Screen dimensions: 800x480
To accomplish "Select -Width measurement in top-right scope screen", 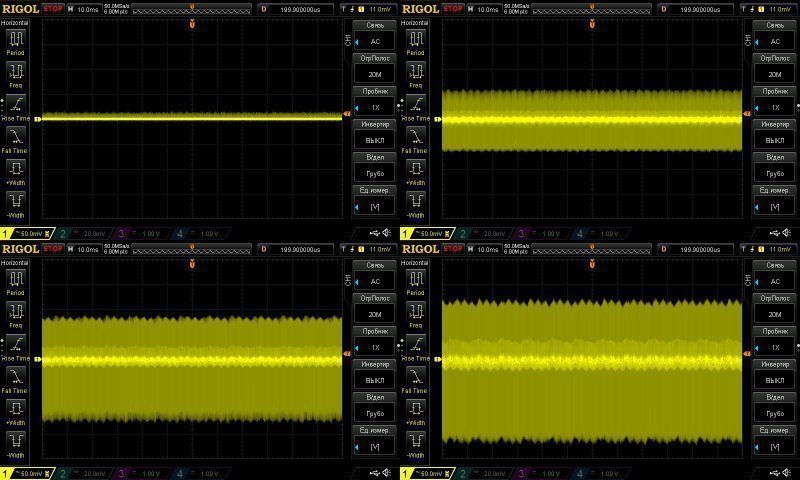I will point(415,205).
